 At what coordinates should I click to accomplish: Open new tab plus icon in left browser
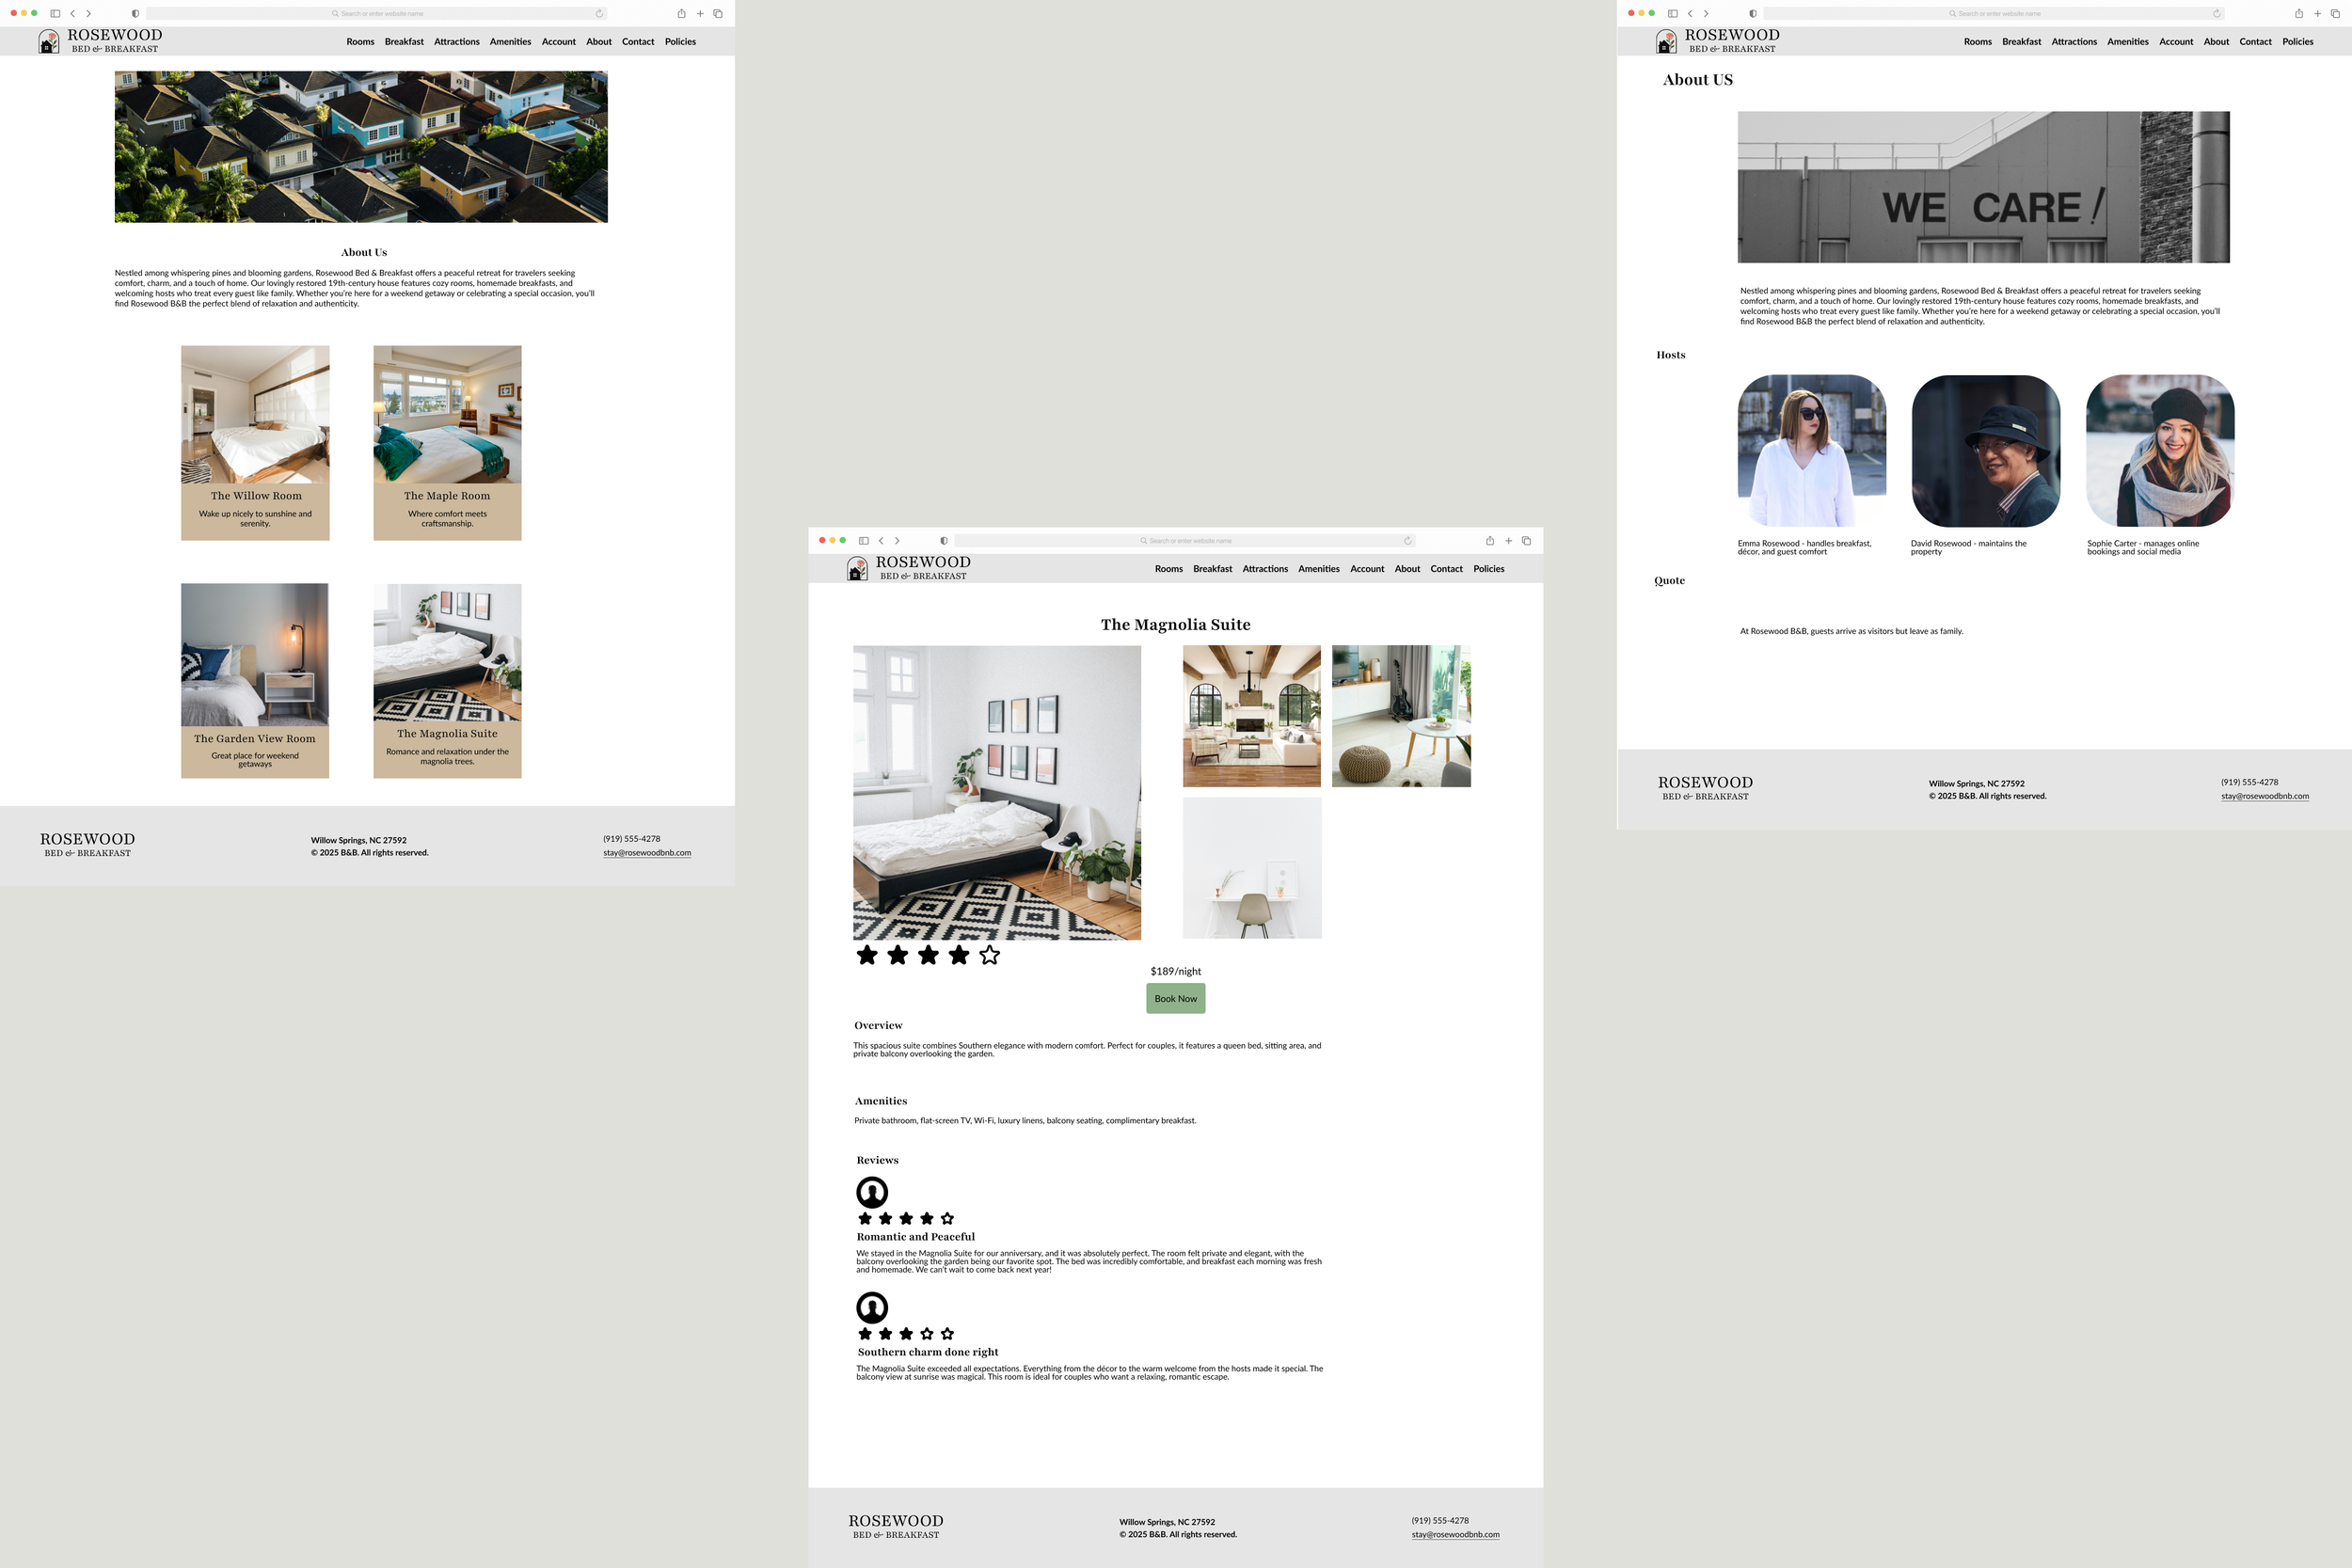[x=700, y=14]
